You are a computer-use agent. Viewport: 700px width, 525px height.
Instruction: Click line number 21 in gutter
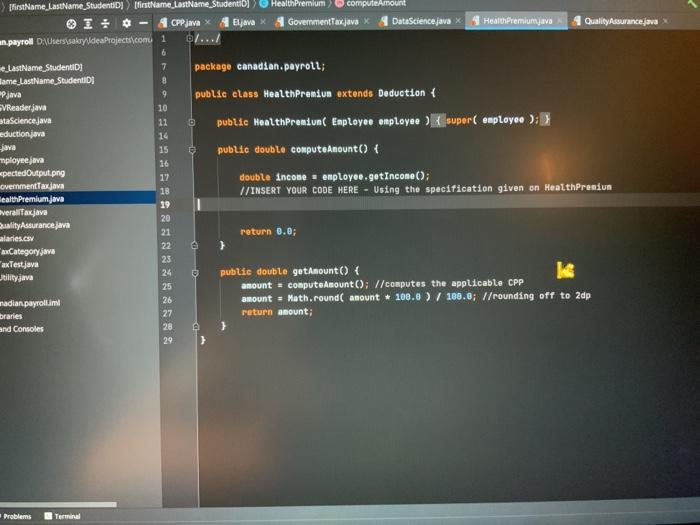point(166,232)
